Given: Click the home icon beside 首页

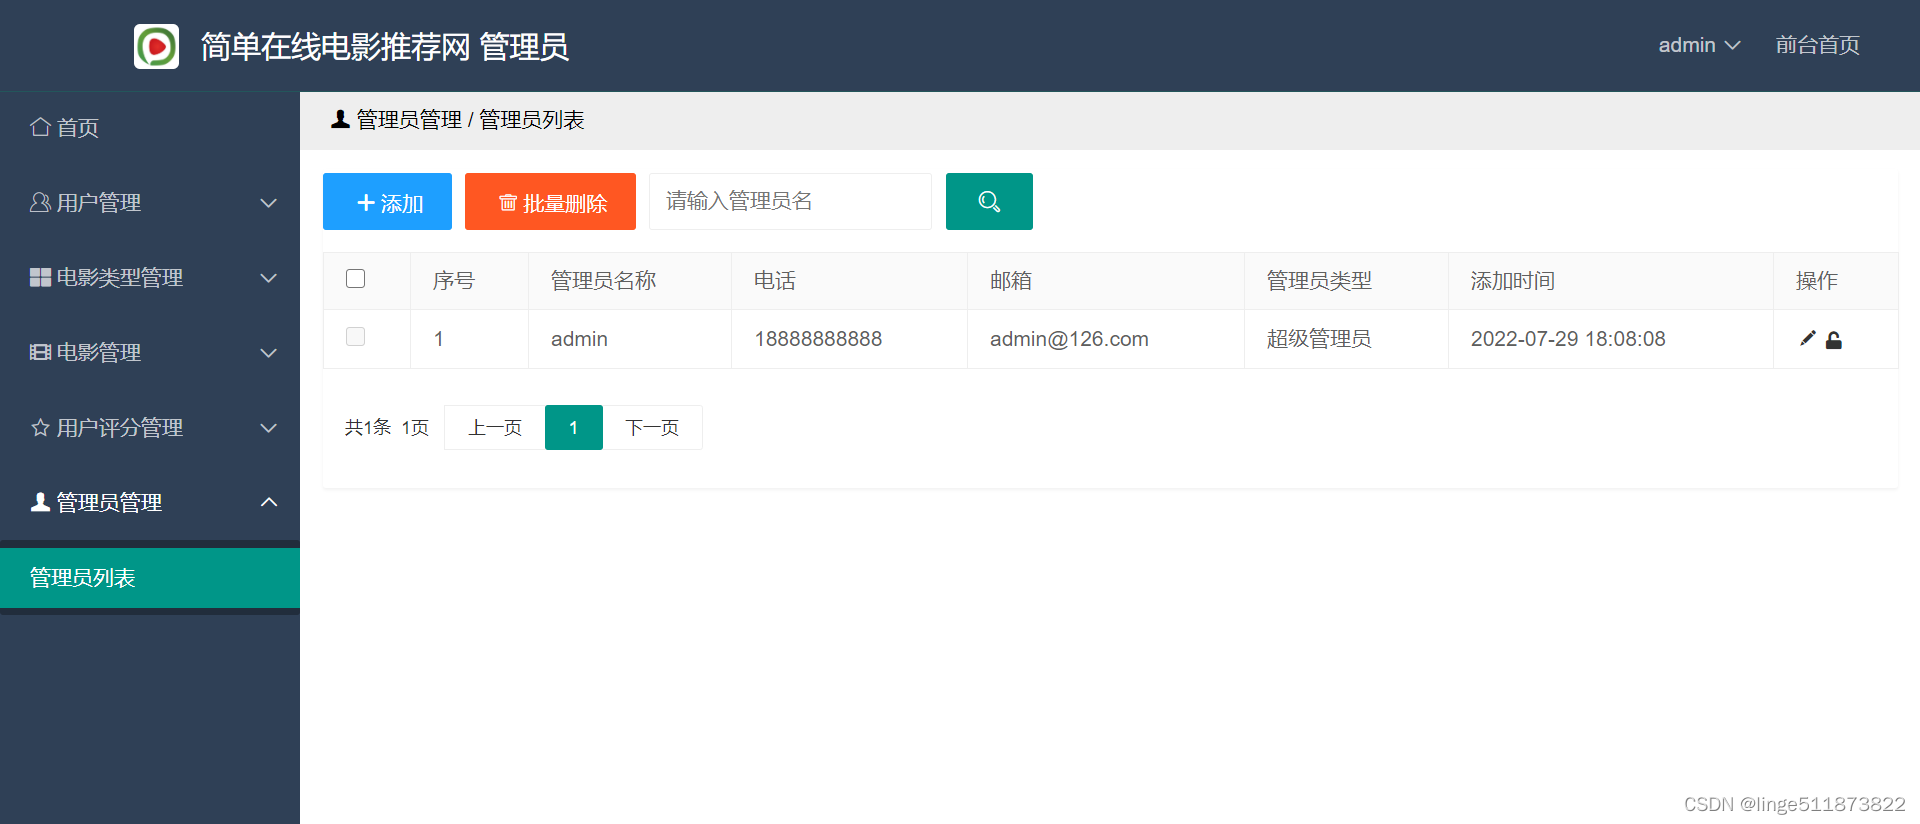Looking at the screenshot, I should point(40,127).
